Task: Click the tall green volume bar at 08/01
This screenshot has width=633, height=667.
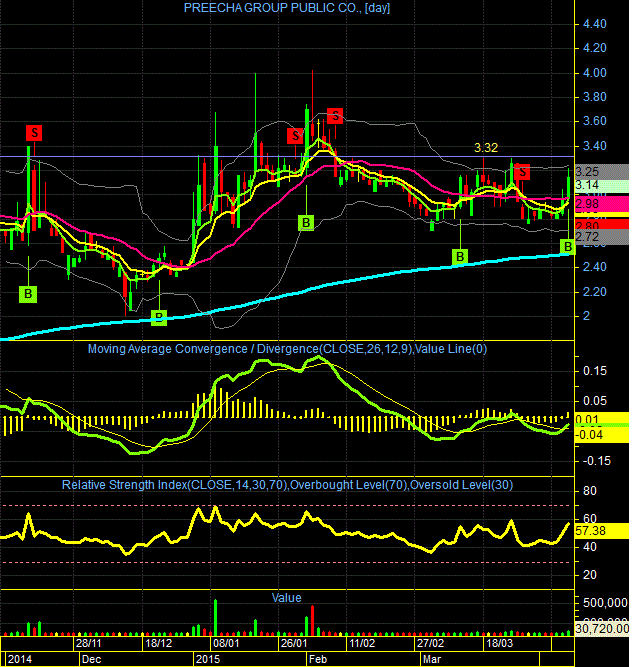Action: click(x=215, y=617)
